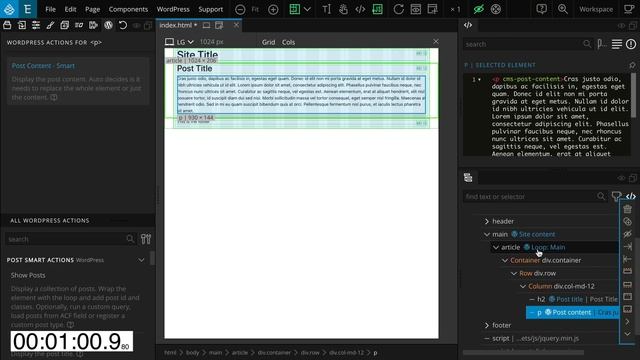Screen dimensions: 640x360
Task: Click the Post Content - Smart action
Action: tap(43, 66)
